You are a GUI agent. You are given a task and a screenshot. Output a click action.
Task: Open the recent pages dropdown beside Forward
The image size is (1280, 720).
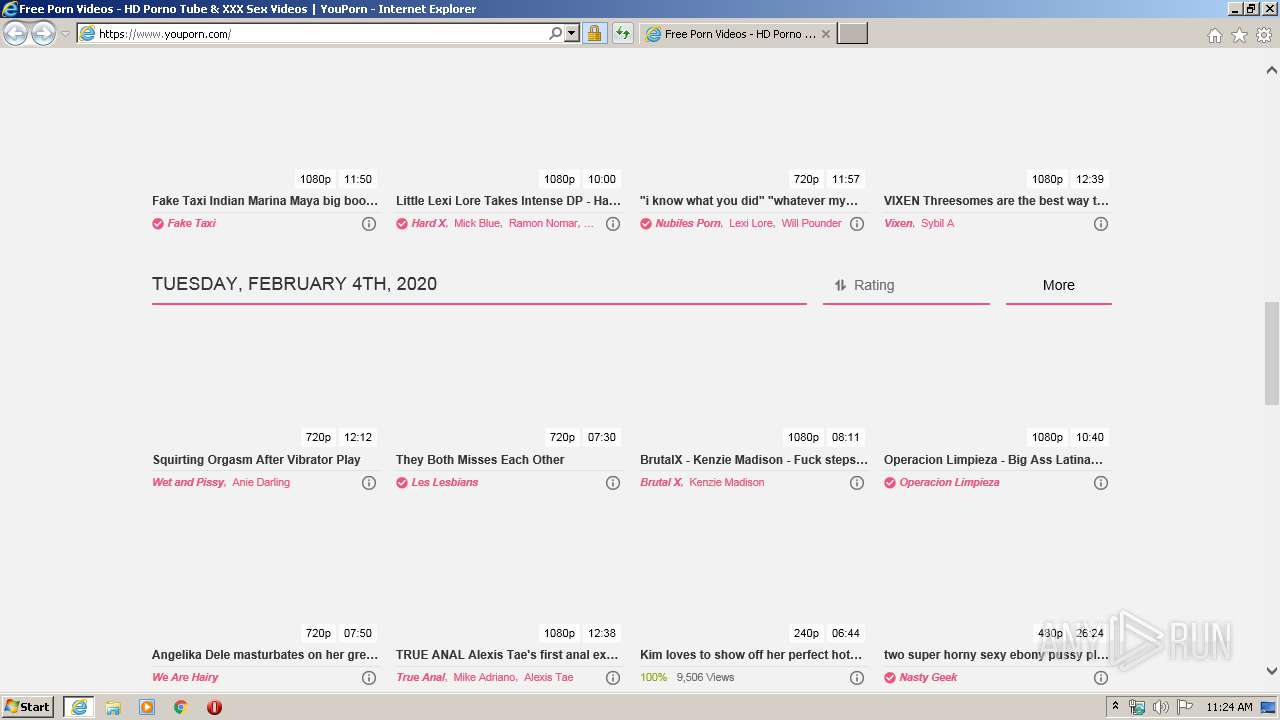coord(65,34)
